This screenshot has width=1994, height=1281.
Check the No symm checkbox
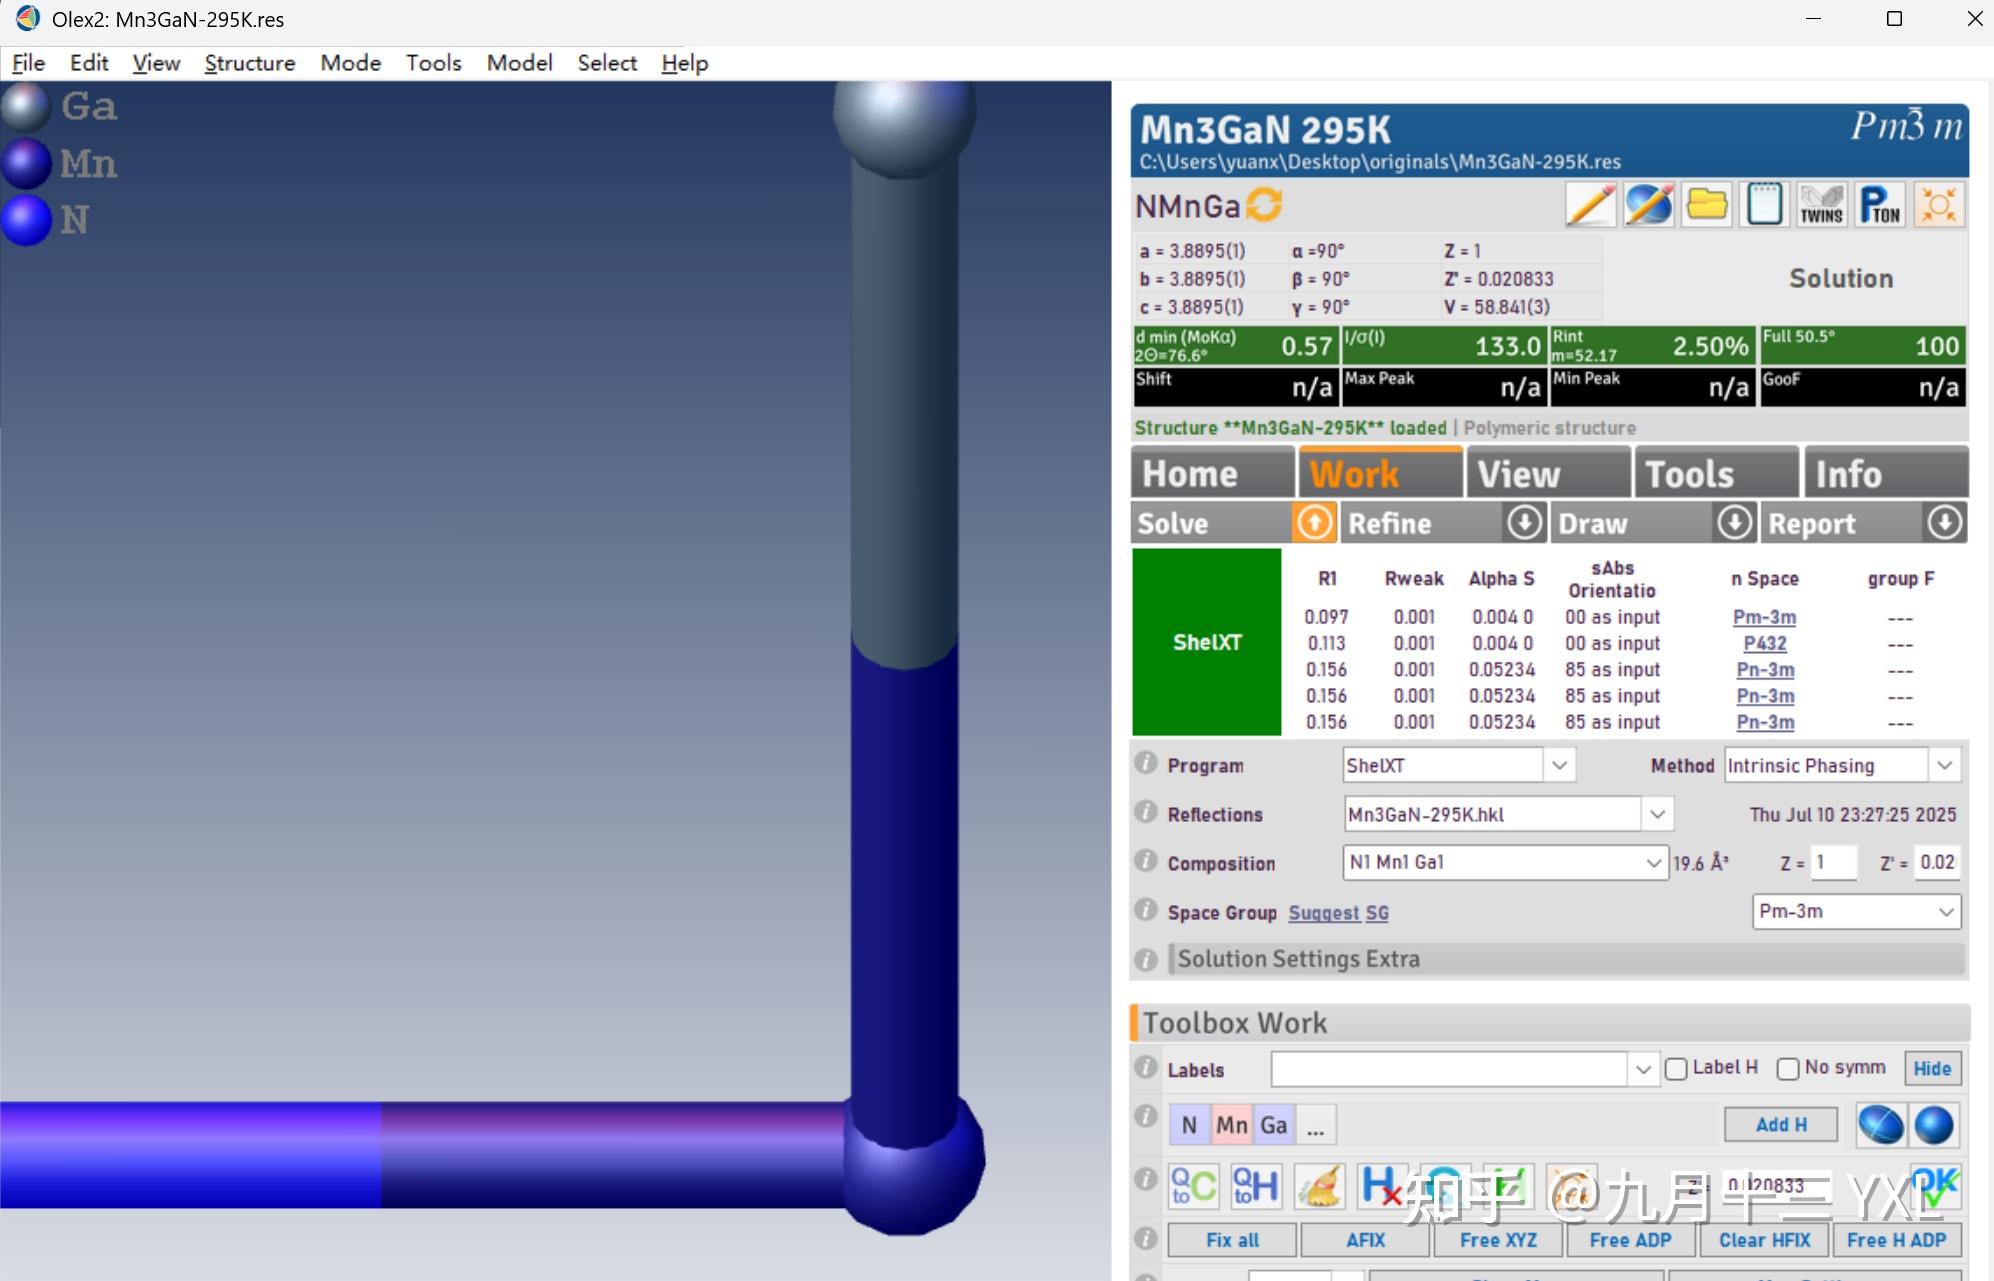(1788, 1069)
